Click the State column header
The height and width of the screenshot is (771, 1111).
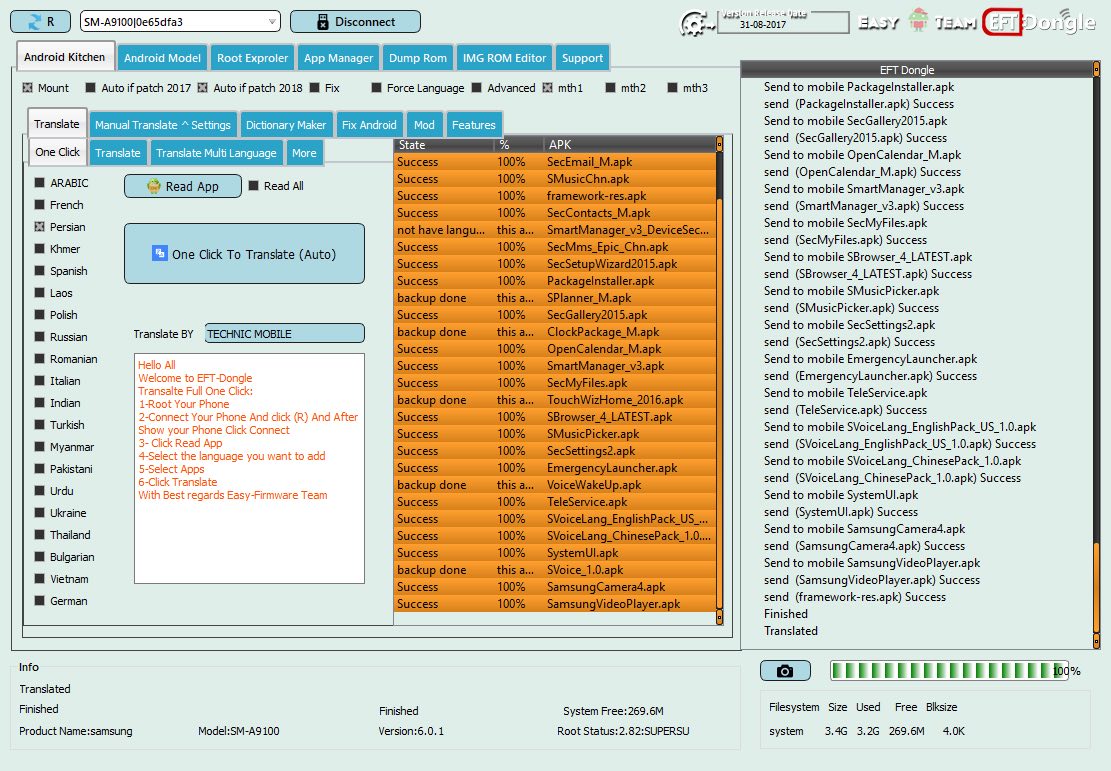[x=444, y=145]
